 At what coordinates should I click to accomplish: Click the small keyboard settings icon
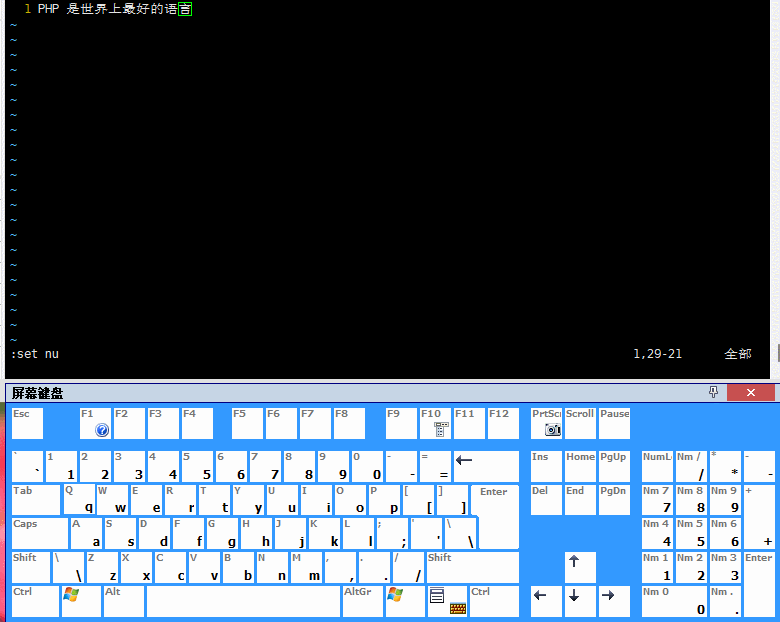coord(458,608)
